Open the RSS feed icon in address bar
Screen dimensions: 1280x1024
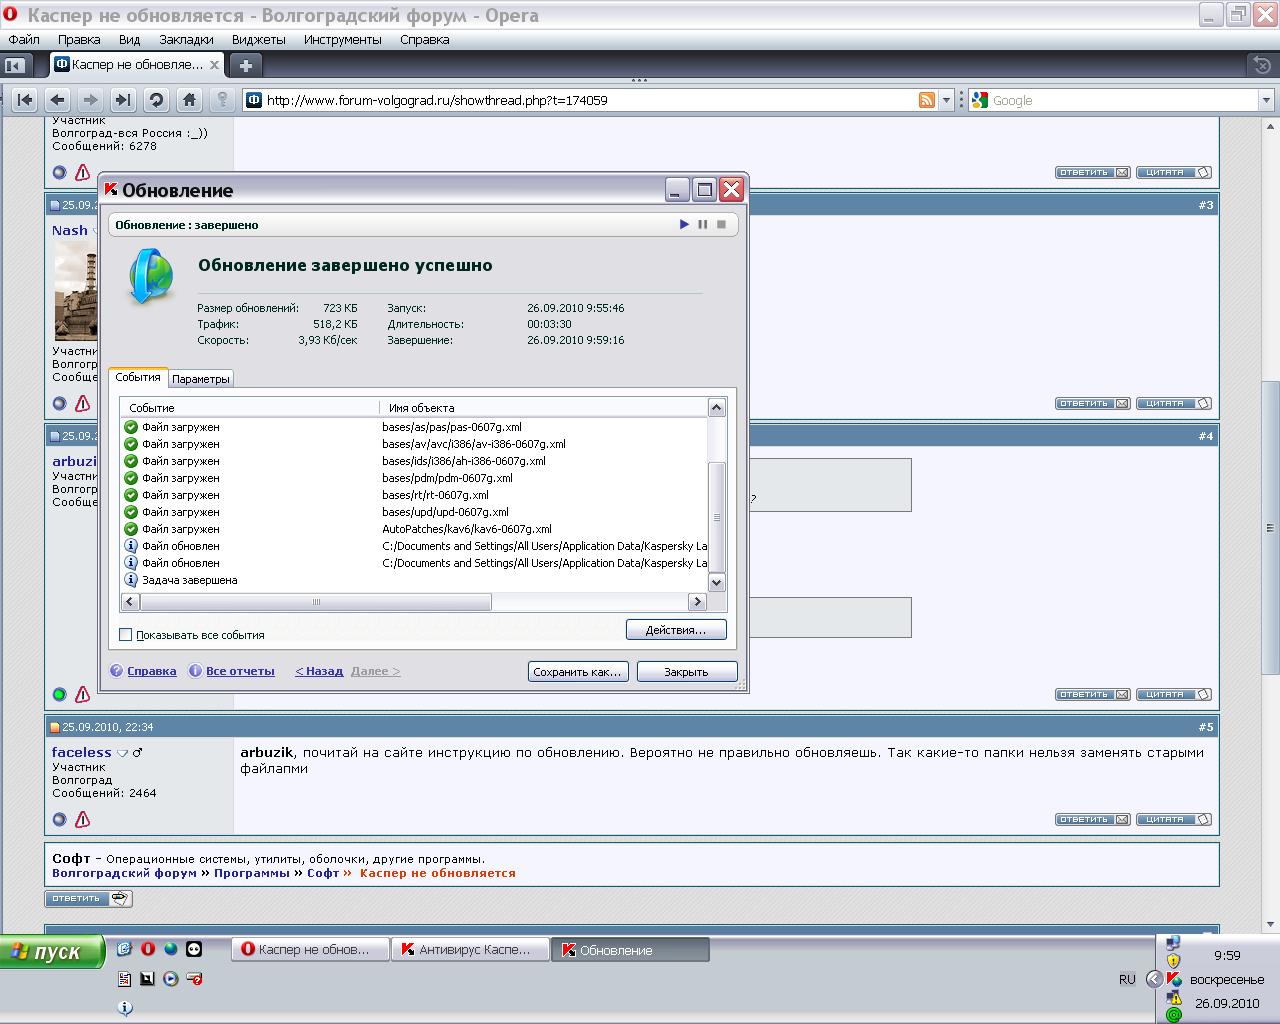[x=927, y=100]
